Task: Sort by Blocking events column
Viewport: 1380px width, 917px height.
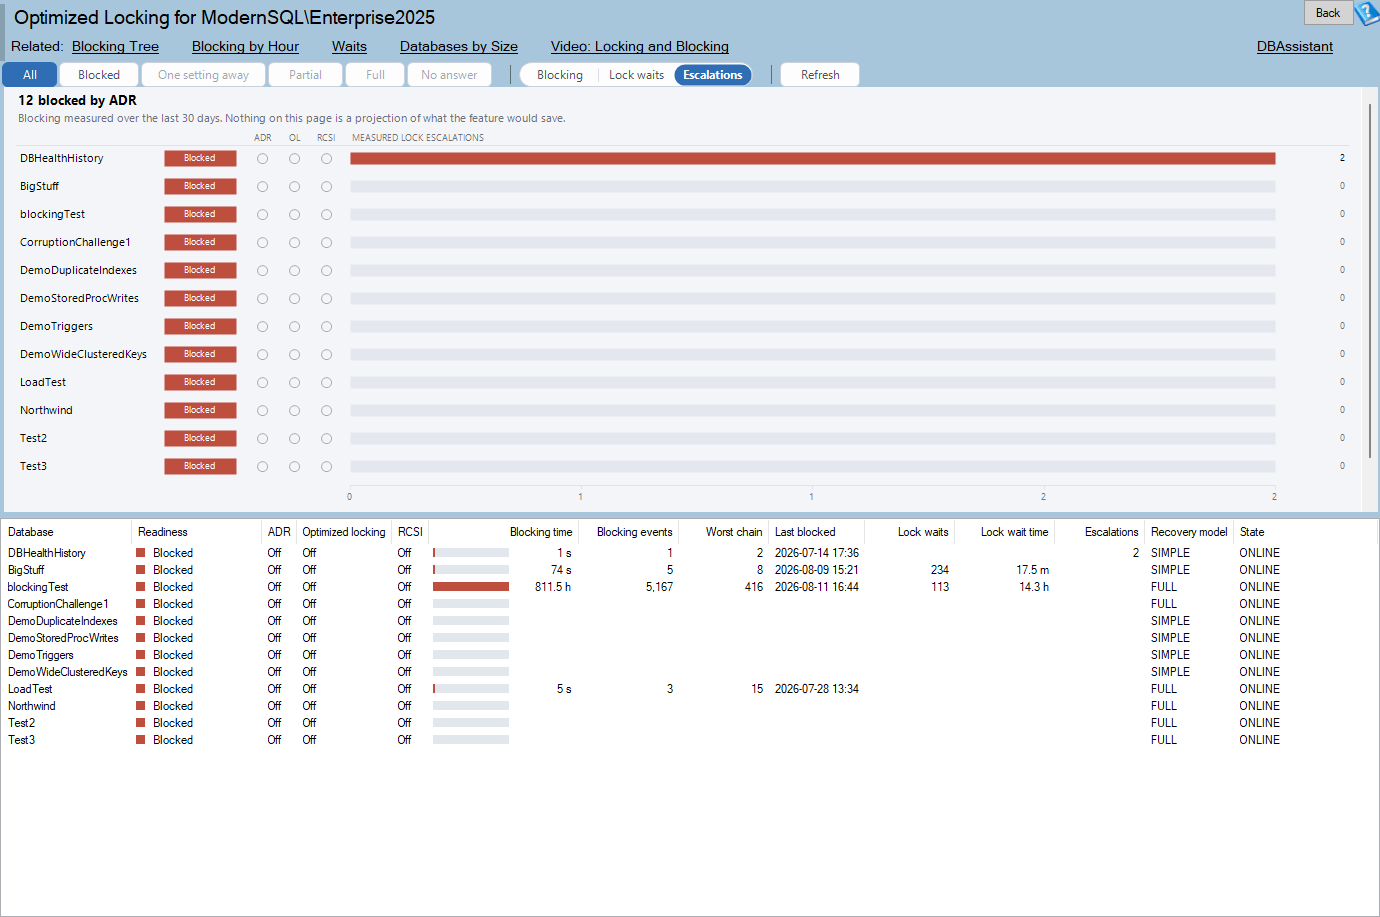Action: coord(629,532)
